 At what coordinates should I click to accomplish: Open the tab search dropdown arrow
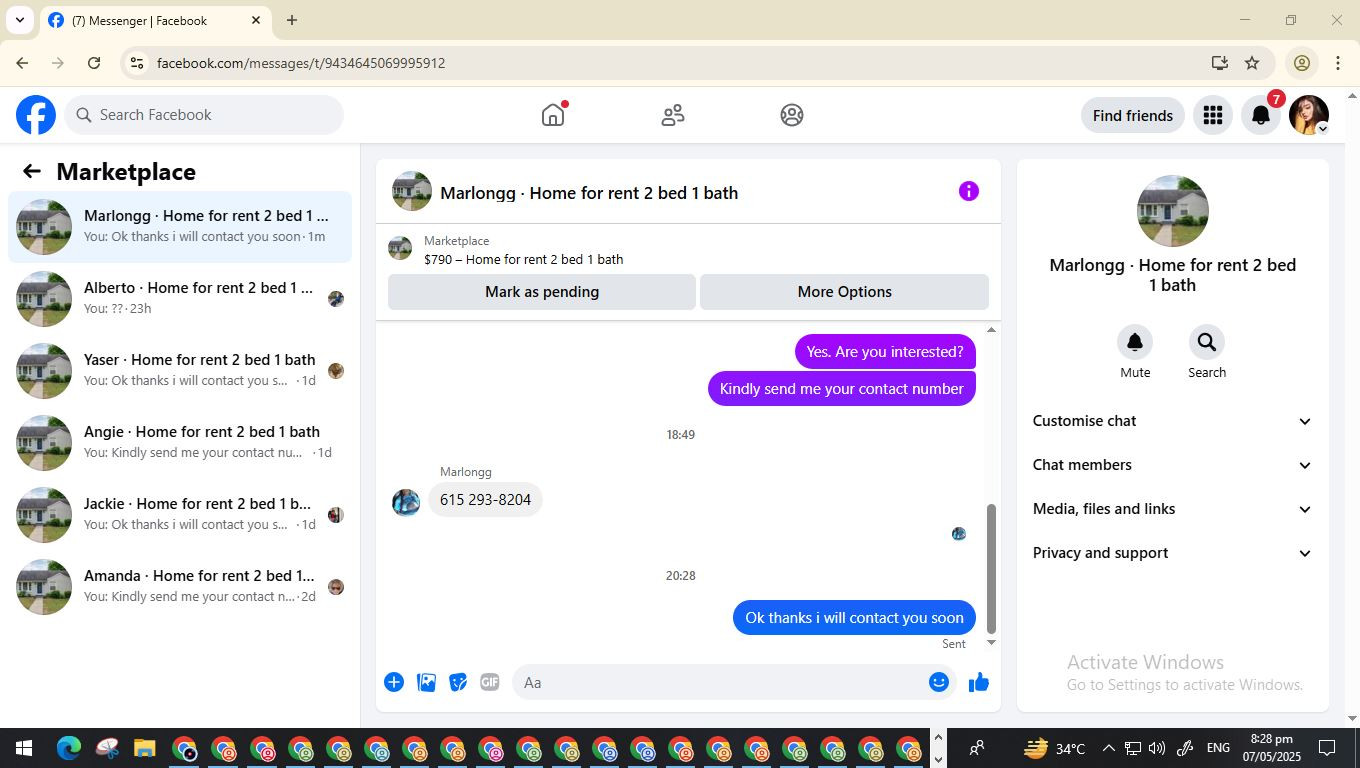click(x=19, y=20)
